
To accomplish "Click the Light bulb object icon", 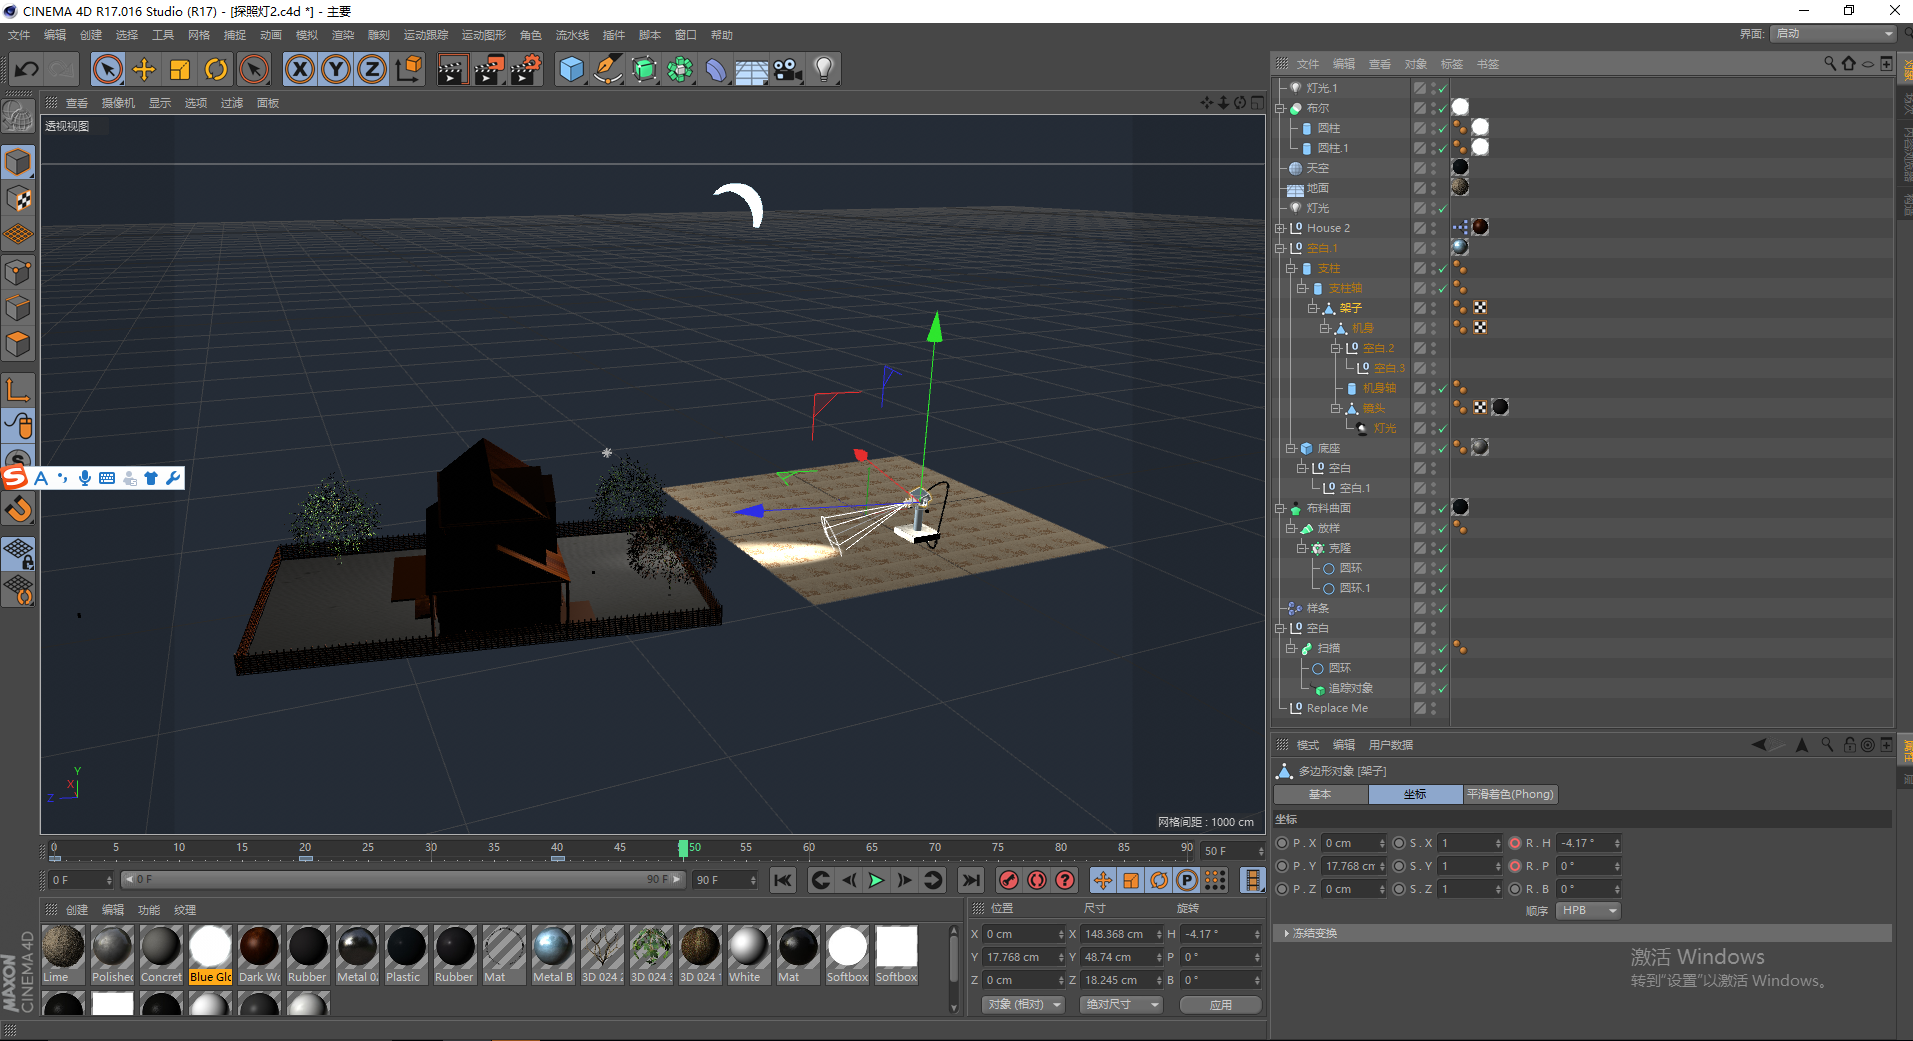I will 824,69.
